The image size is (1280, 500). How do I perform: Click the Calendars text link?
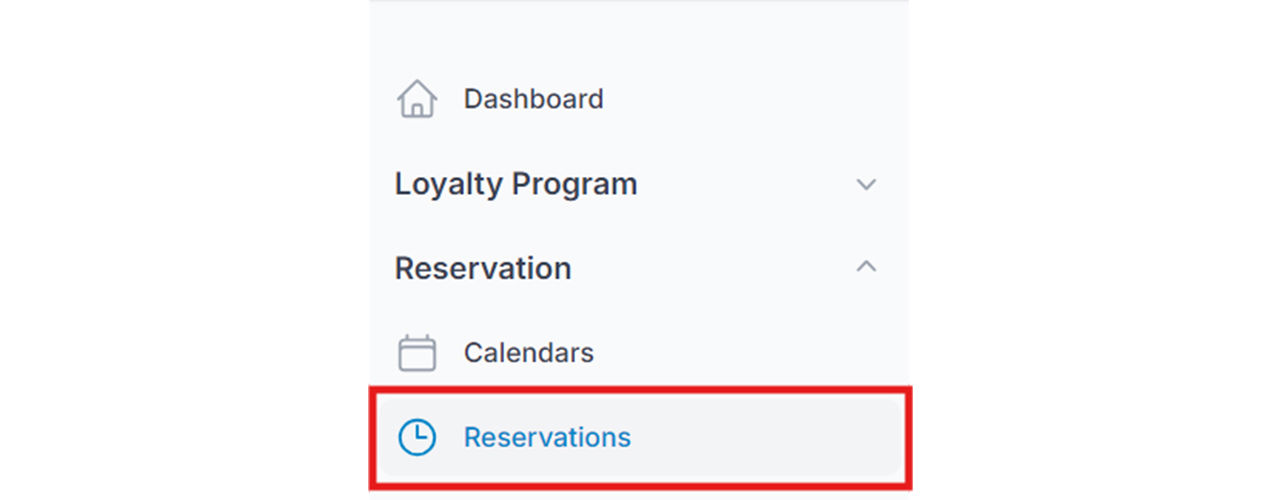pyautogui.click(x=528, y=353)
